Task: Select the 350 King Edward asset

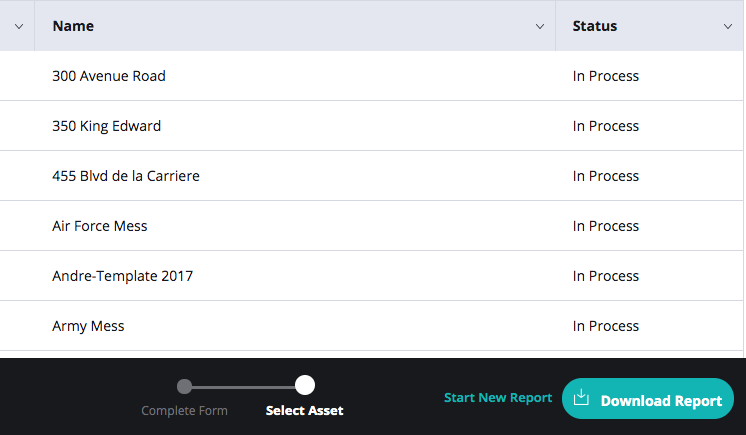Action: point(372,126)
